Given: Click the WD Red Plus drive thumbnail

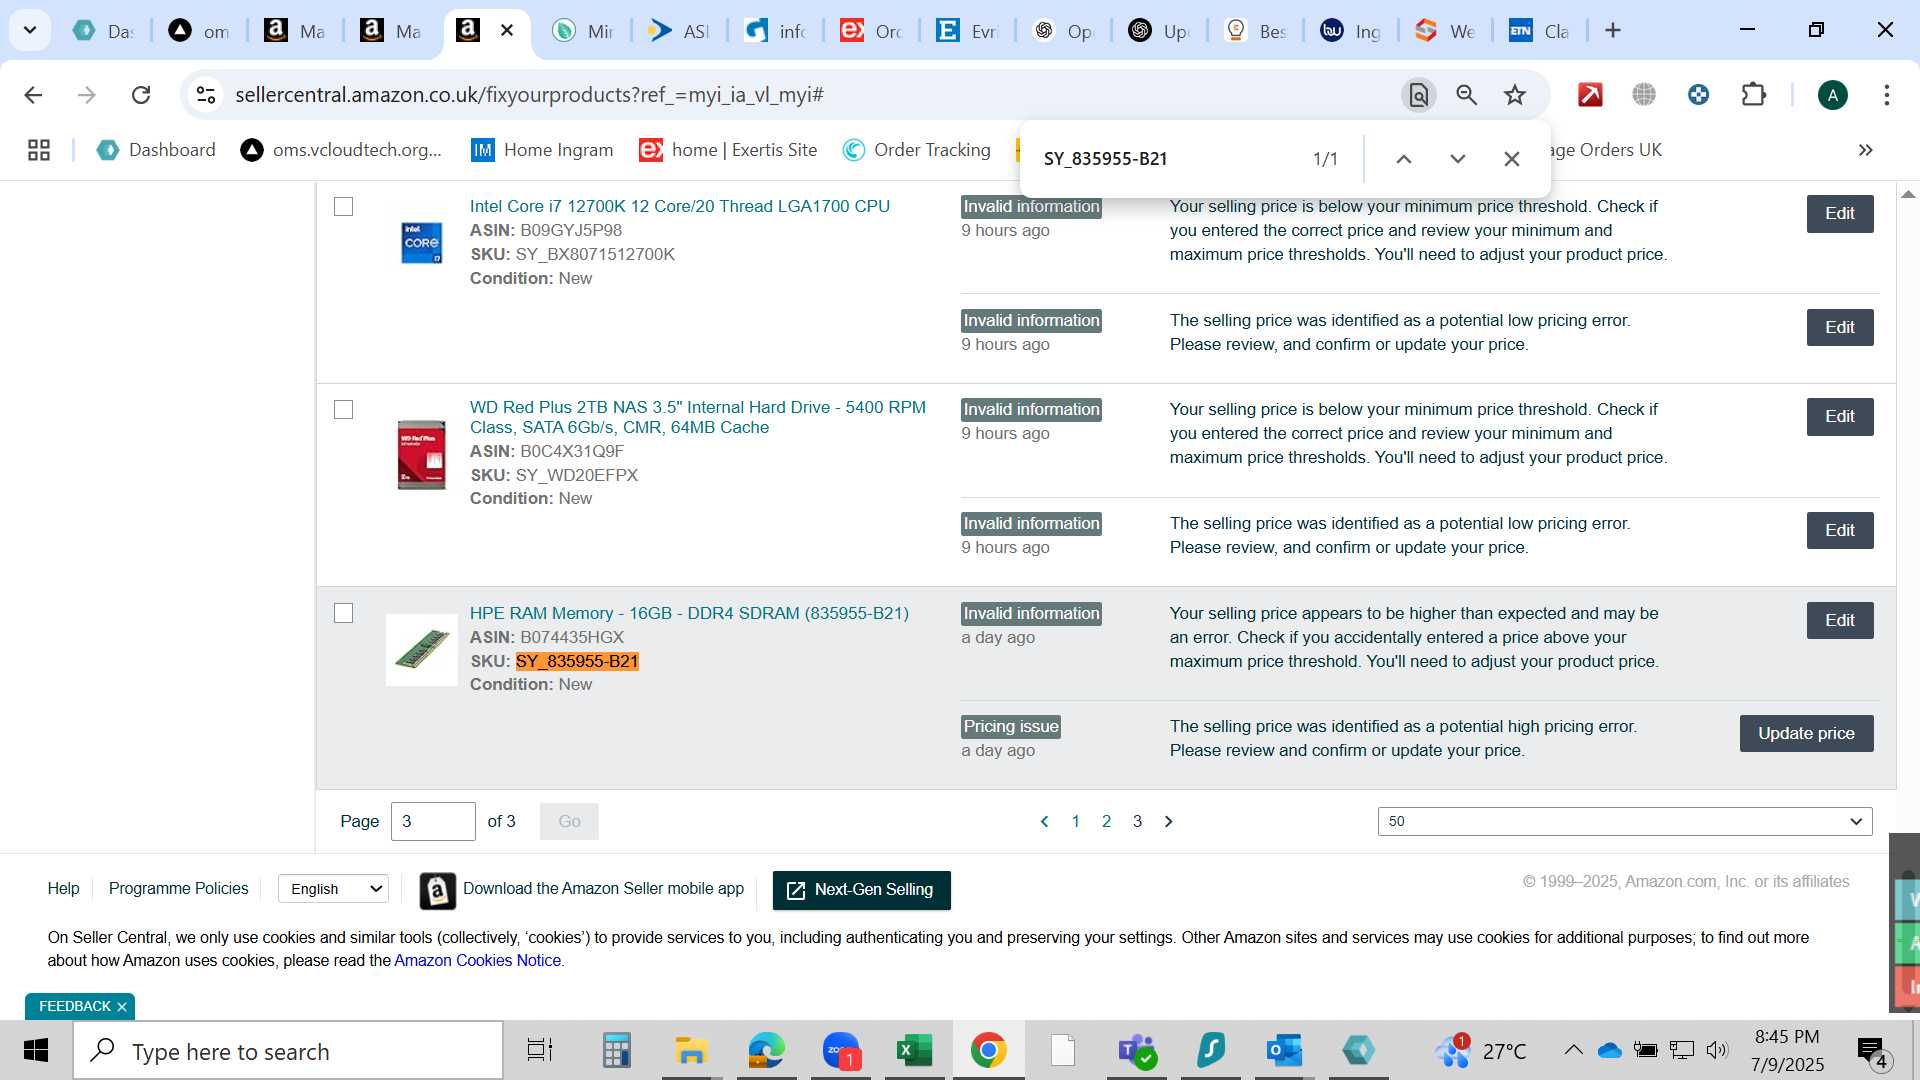Looking at the screenshot, I should (x=422, y=455).
